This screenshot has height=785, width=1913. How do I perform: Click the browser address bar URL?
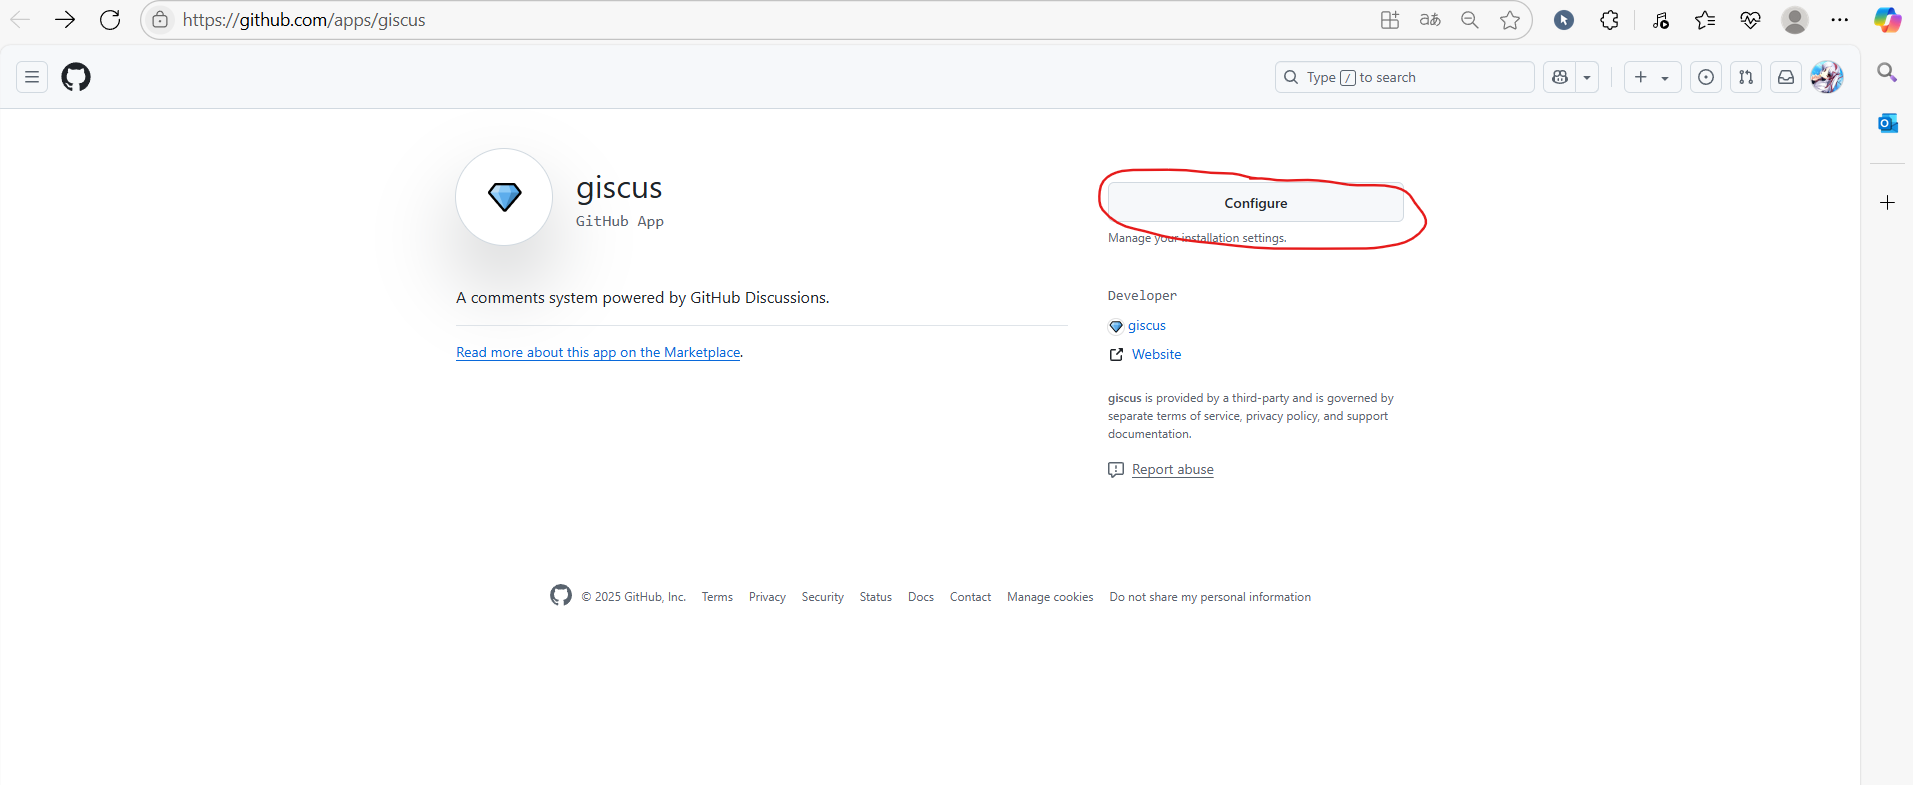(304, 20)
